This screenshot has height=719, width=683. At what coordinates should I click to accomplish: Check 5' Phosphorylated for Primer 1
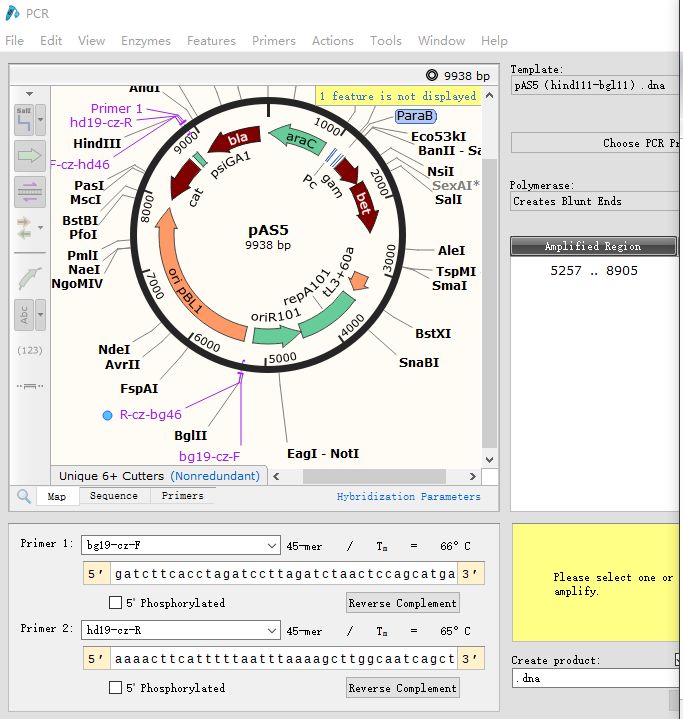116,603
